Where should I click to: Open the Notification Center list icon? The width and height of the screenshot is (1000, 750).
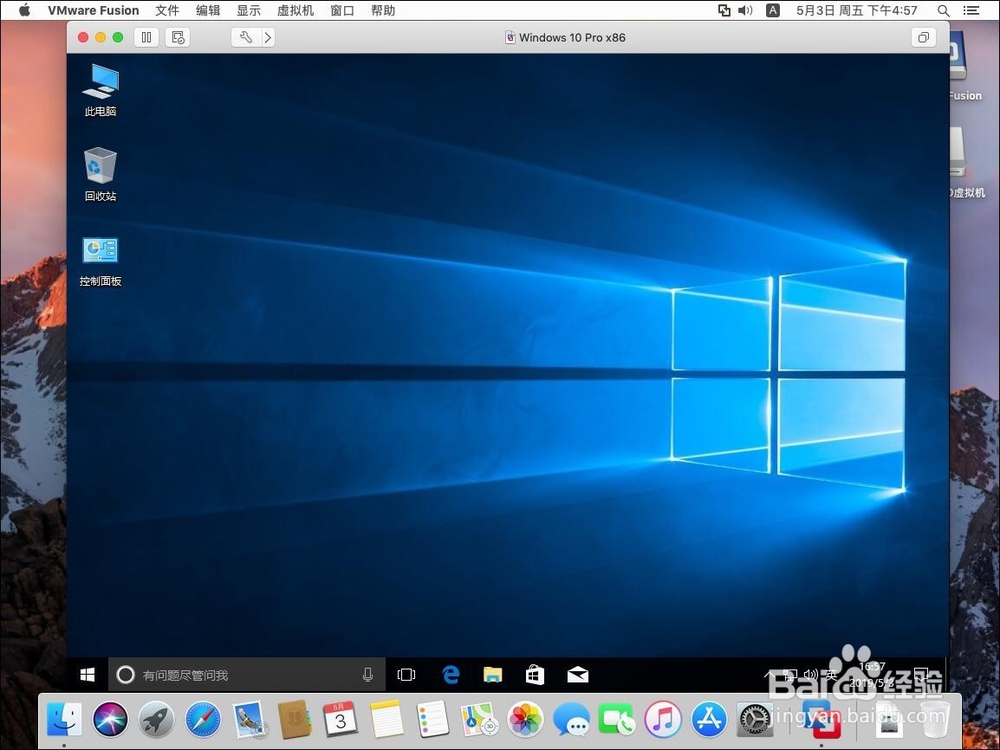point(971,10)
